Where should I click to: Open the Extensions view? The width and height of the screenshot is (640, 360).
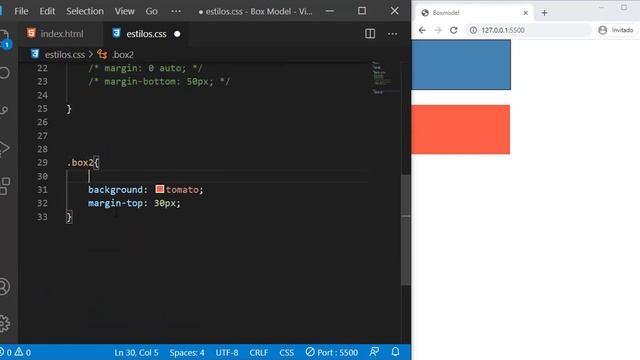point(5,186)
